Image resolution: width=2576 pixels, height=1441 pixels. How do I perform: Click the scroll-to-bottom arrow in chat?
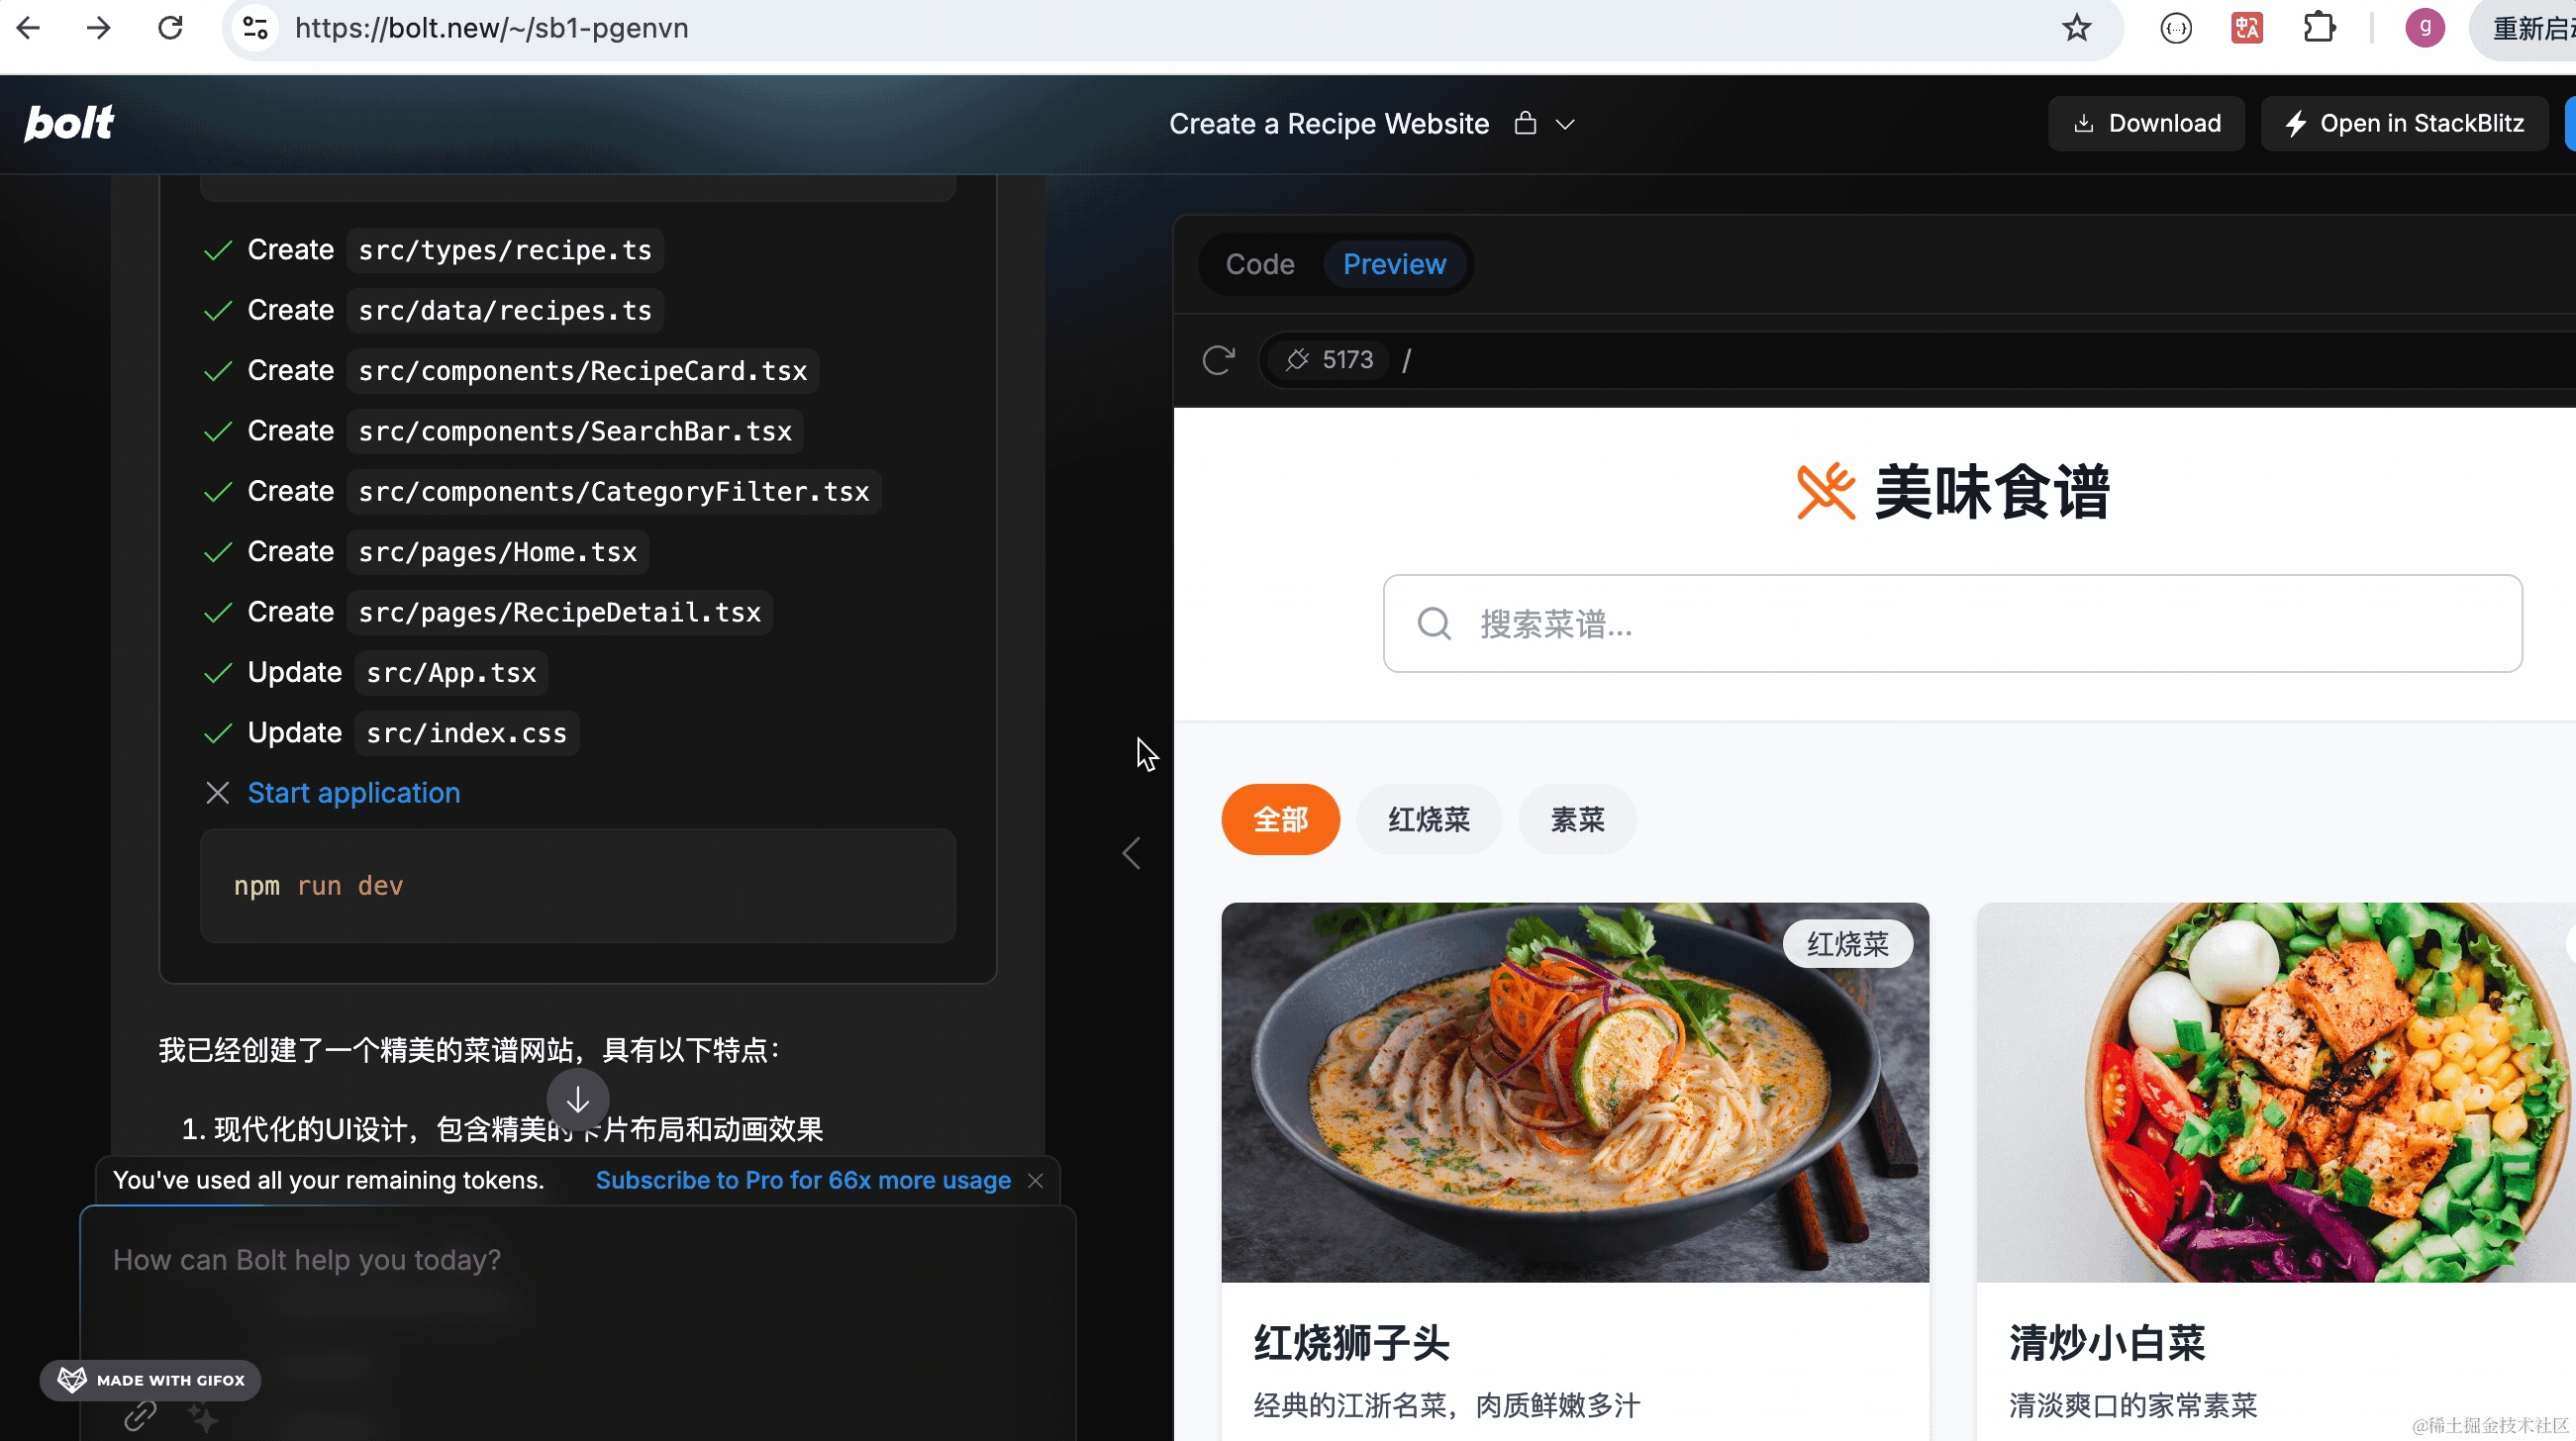577,1100
